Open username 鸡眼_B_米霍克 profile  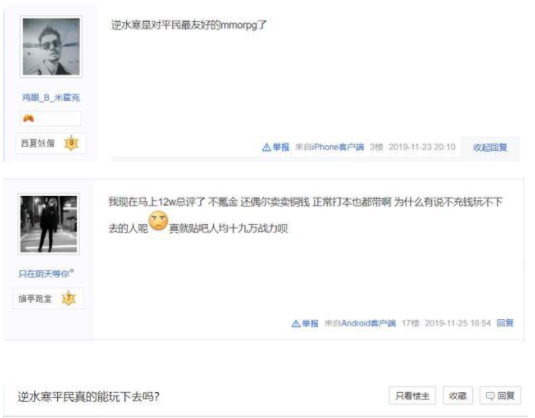click(x=51, y=98)
